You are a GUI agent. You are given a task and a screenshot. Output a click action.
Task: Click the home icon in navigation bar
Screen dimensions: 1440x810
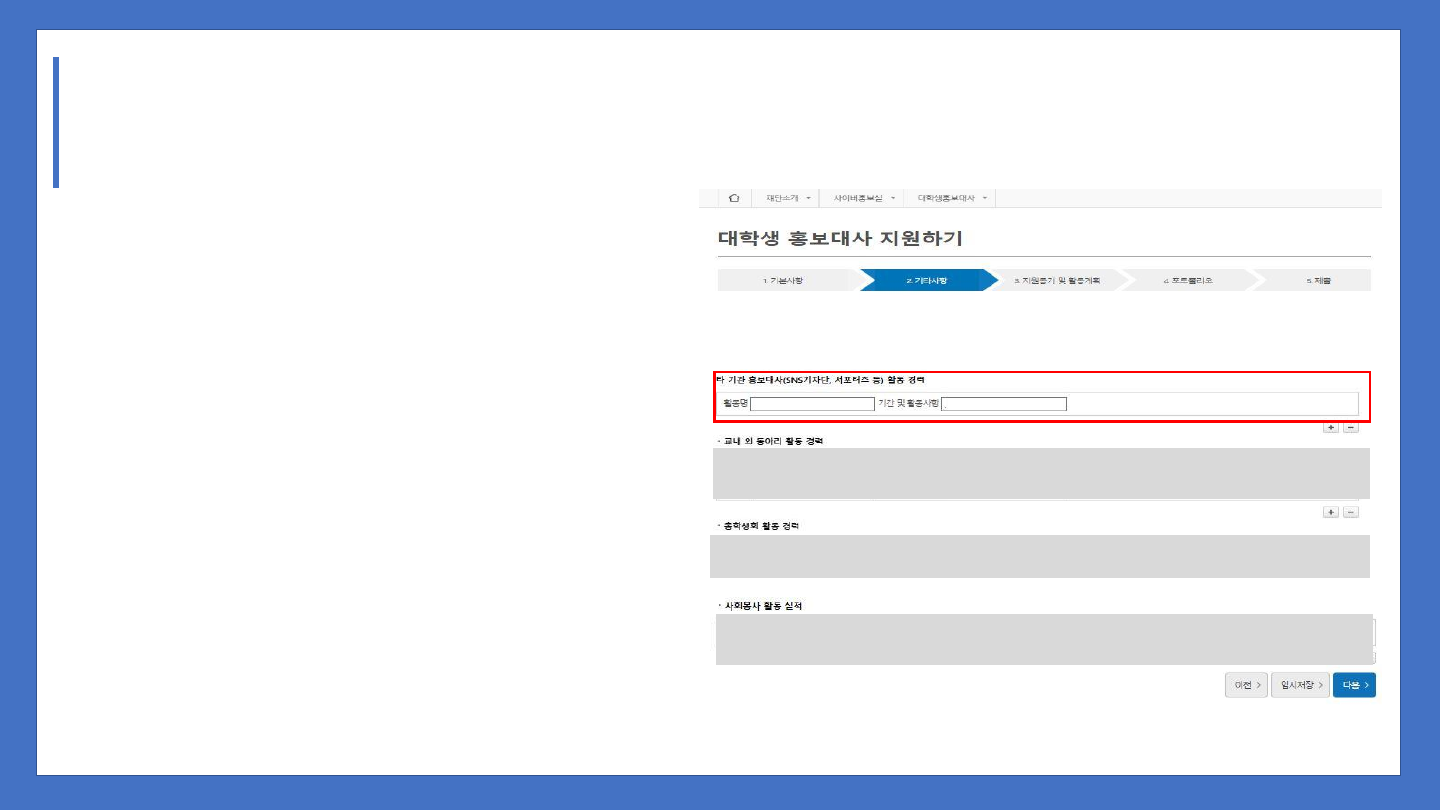(734, 198)
